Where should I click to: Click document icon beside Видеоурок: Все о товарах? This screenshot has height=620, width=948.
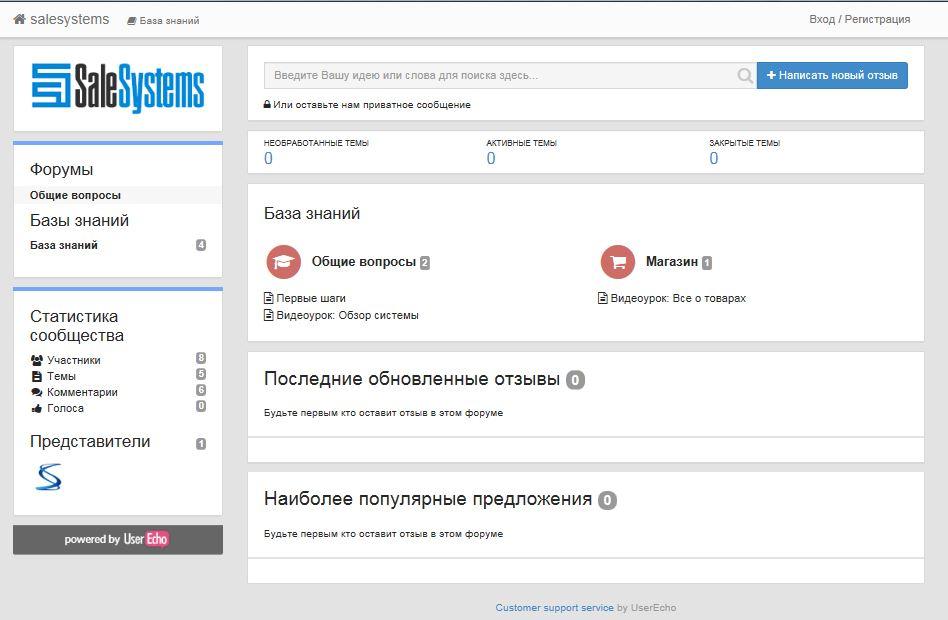click(x=603, y=298)
